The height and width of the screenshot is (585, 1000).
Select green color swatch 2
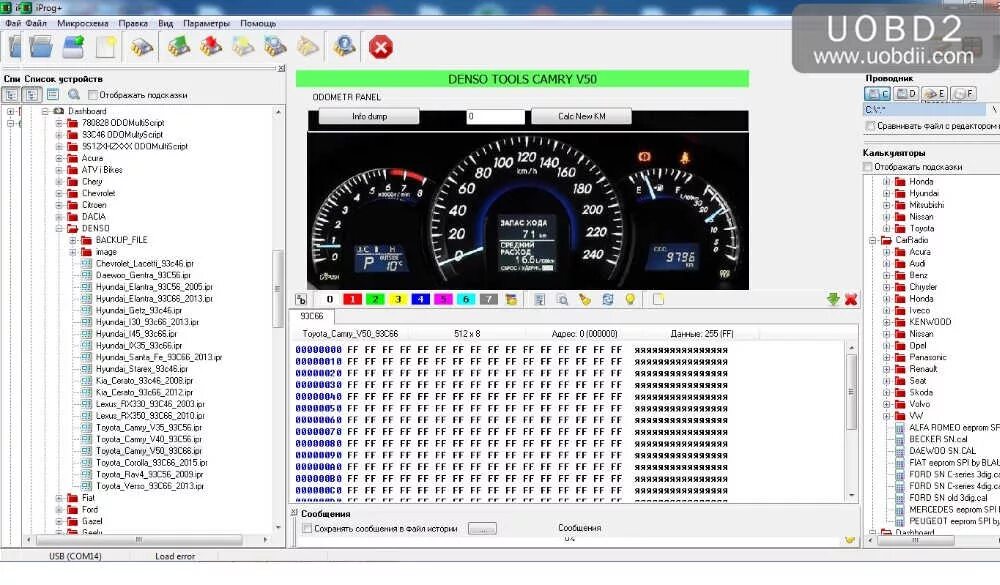375,299
